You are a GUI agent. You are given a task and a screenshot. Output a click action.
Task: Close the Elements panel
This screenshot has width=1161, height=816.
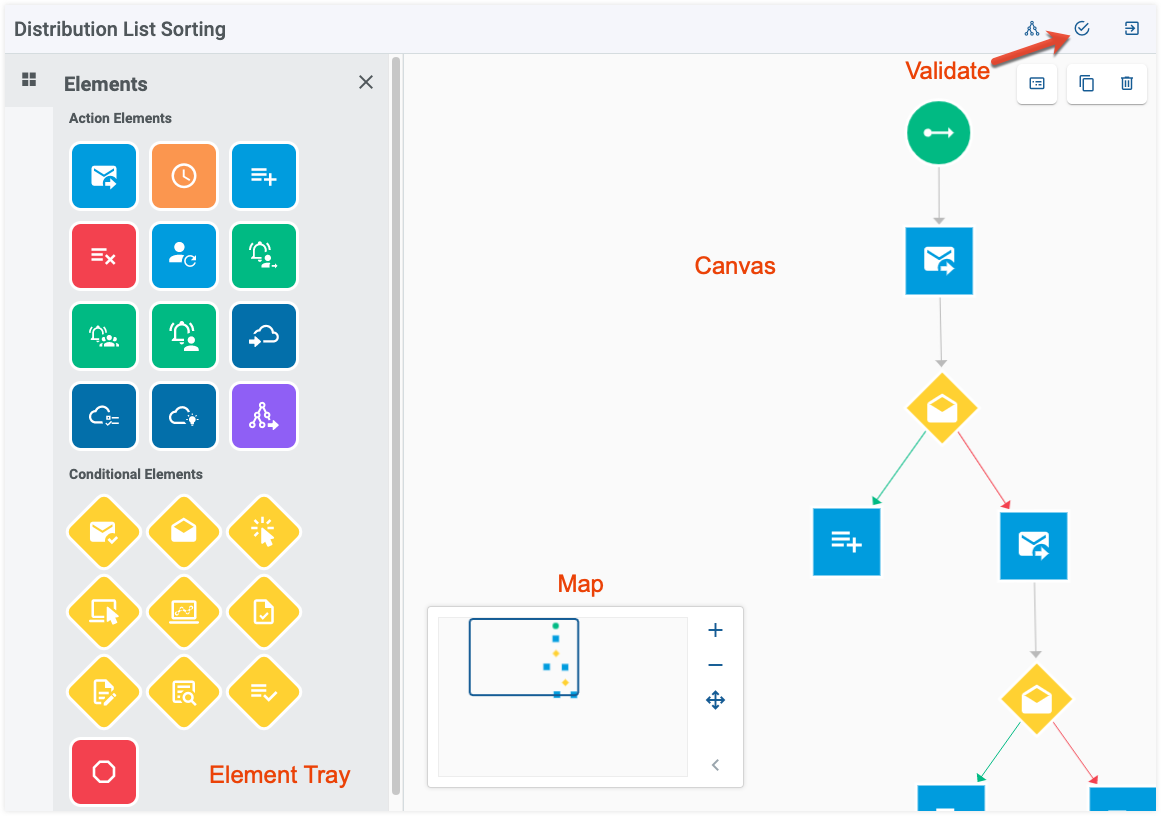366,82
